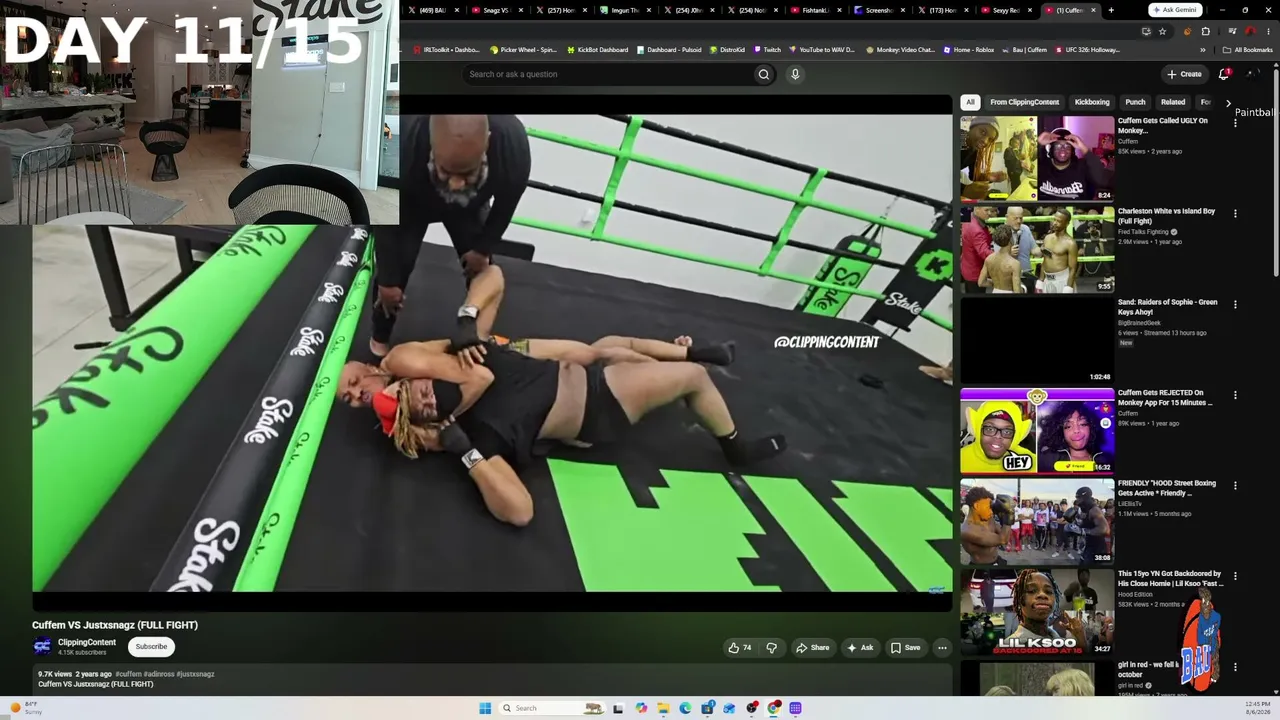
Task: Open Lil Ksoo backdoored video thumbnail
Action: click(1037, 612)
